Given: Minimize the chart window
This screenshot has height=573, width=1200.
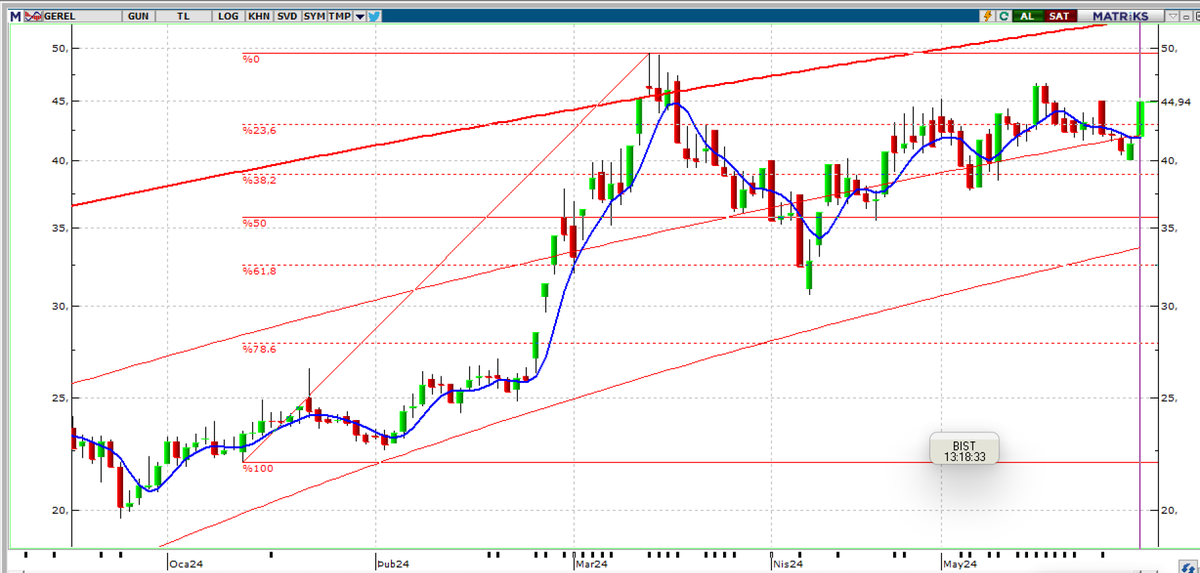Looking at the screenshot, I should tap(1186, 16).
